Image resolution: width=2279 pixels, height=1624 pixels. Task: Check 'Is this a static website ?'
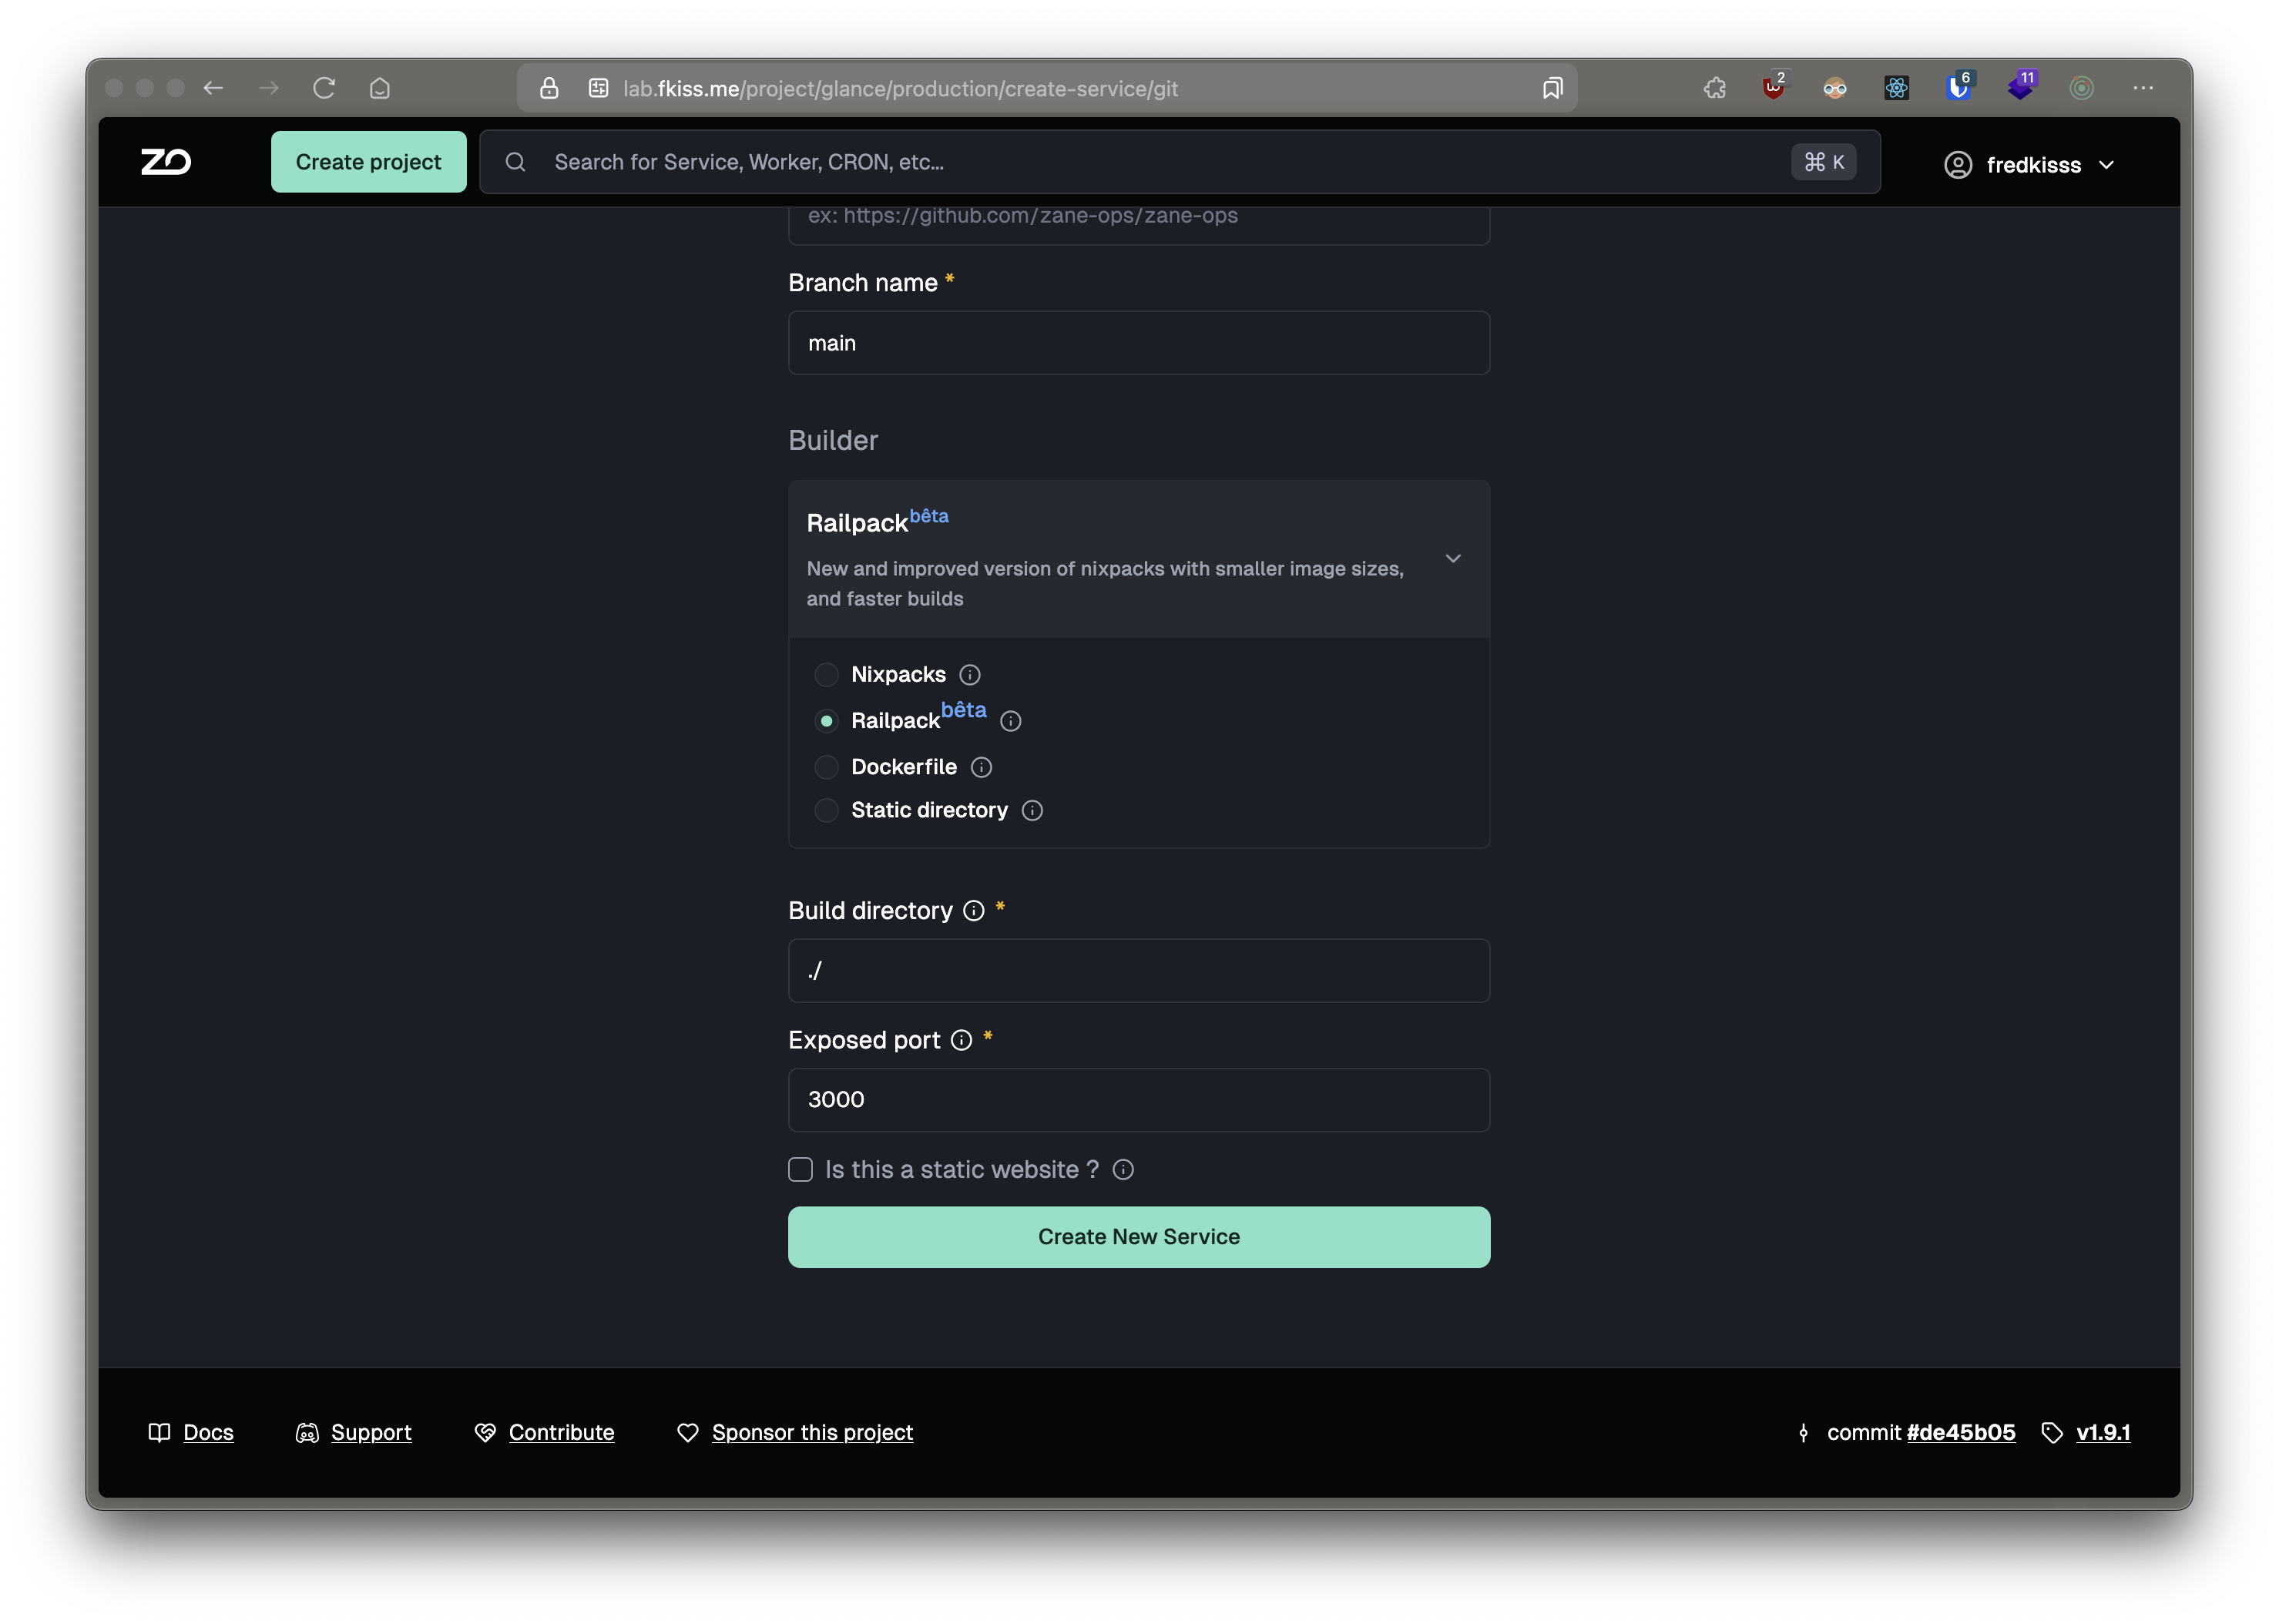(x=800, y=1170)
